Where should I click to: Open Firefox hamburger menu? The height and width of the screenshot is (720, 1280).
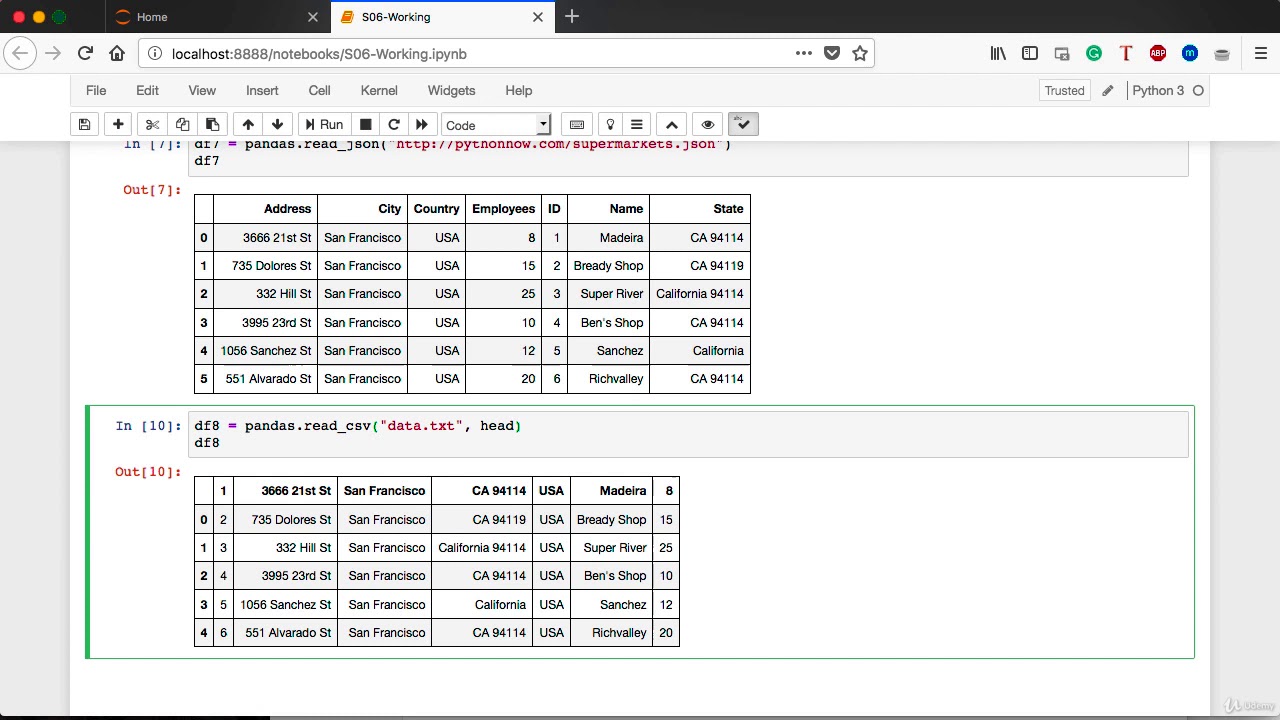(1260, 54)
